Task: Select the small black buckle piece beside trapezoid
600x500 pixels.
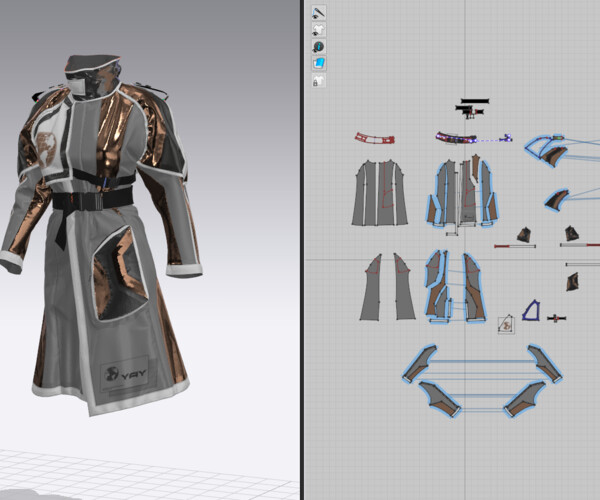Action: [556, 318]
